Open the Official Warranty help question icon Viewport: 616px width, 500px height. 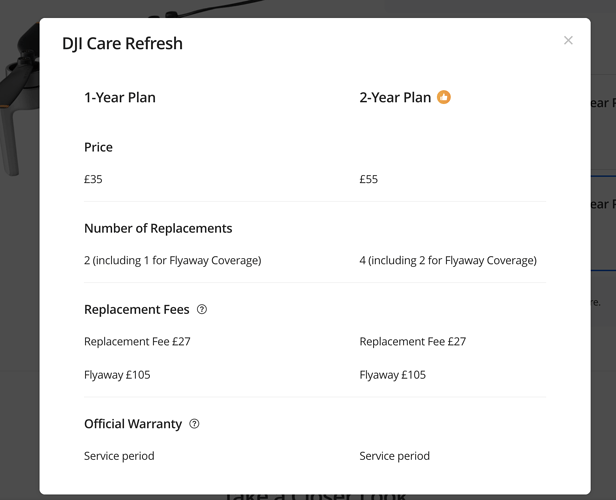194,424
